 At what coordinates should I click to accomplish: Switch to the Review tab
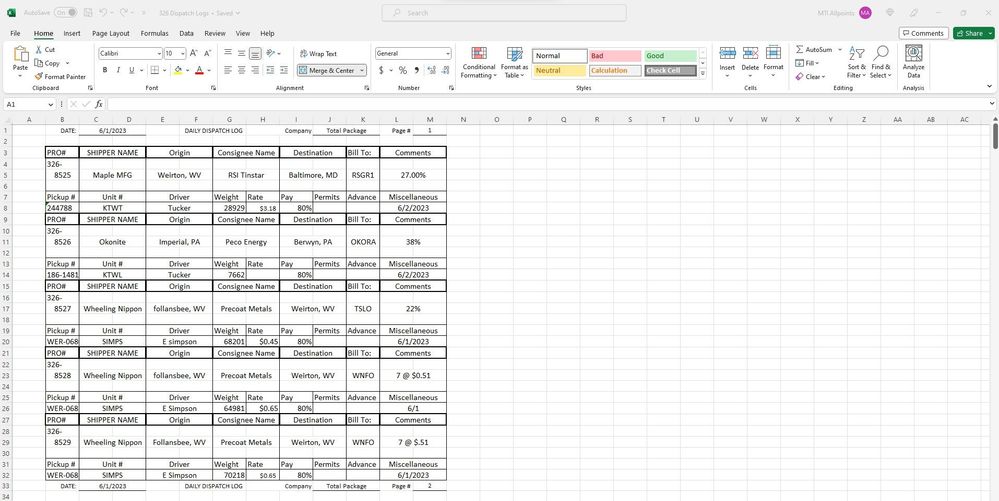tap(215, 33)
